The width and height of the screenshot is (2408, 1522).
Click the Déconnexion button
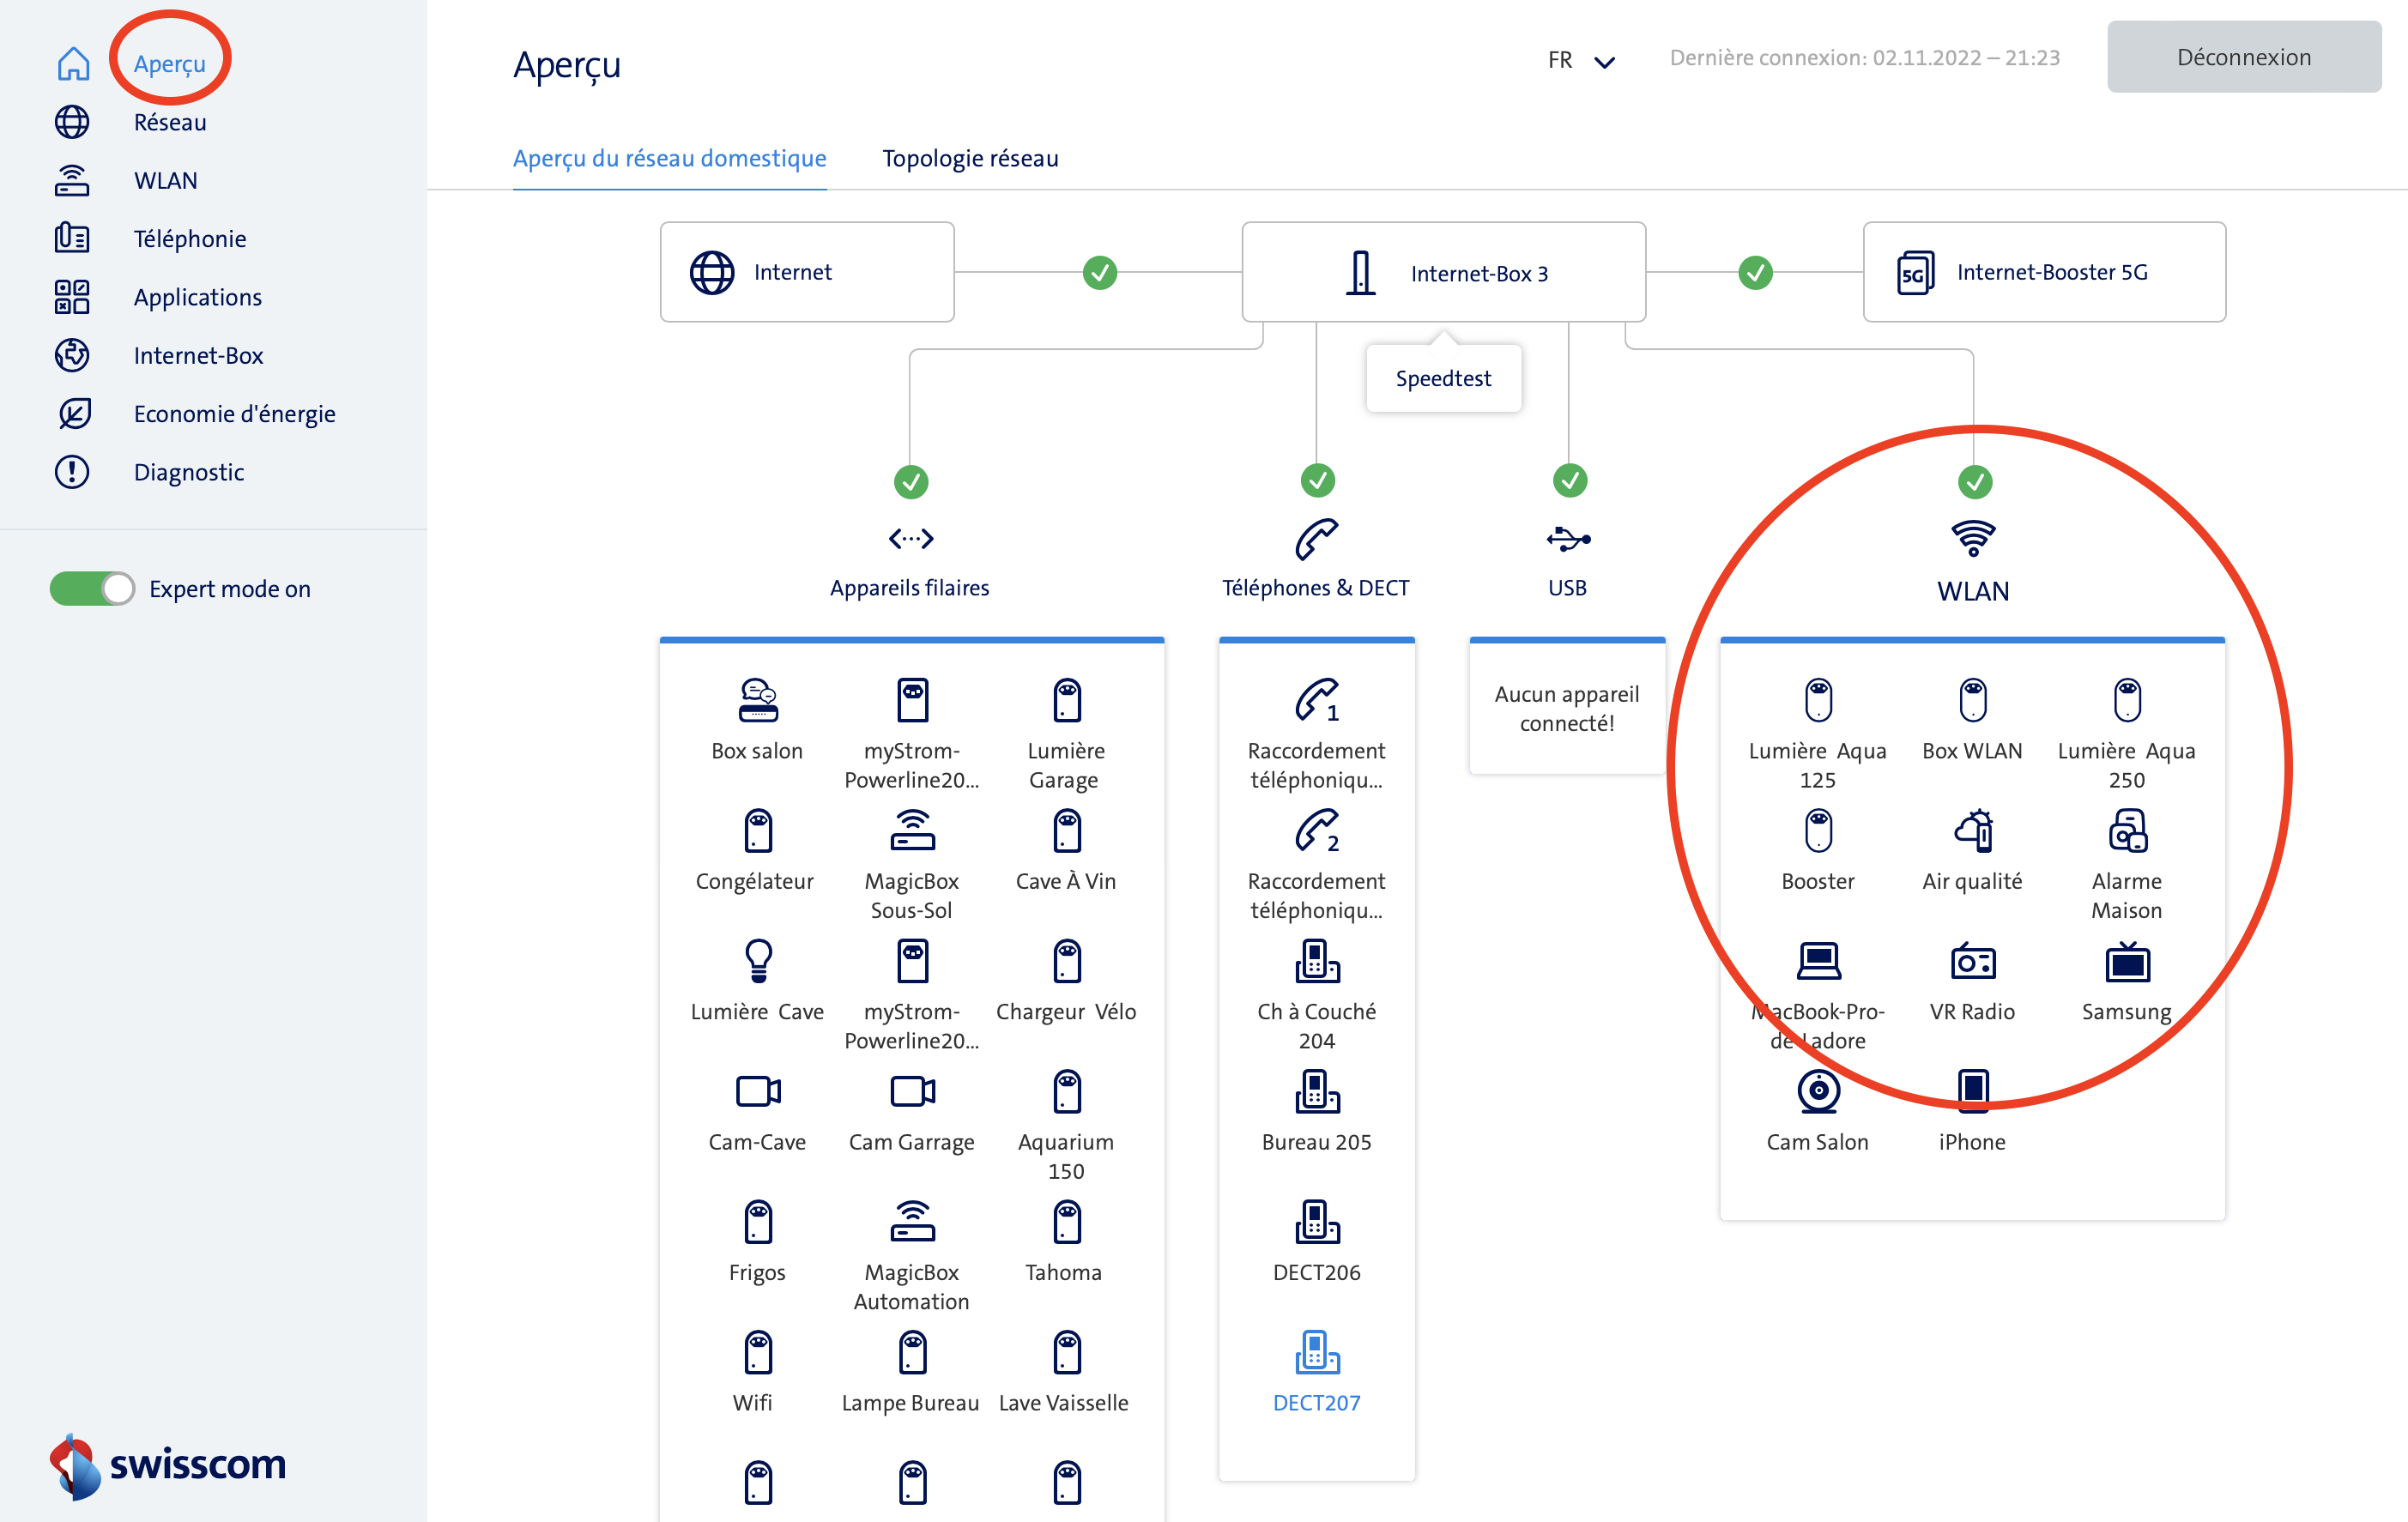pos(2243,57)
